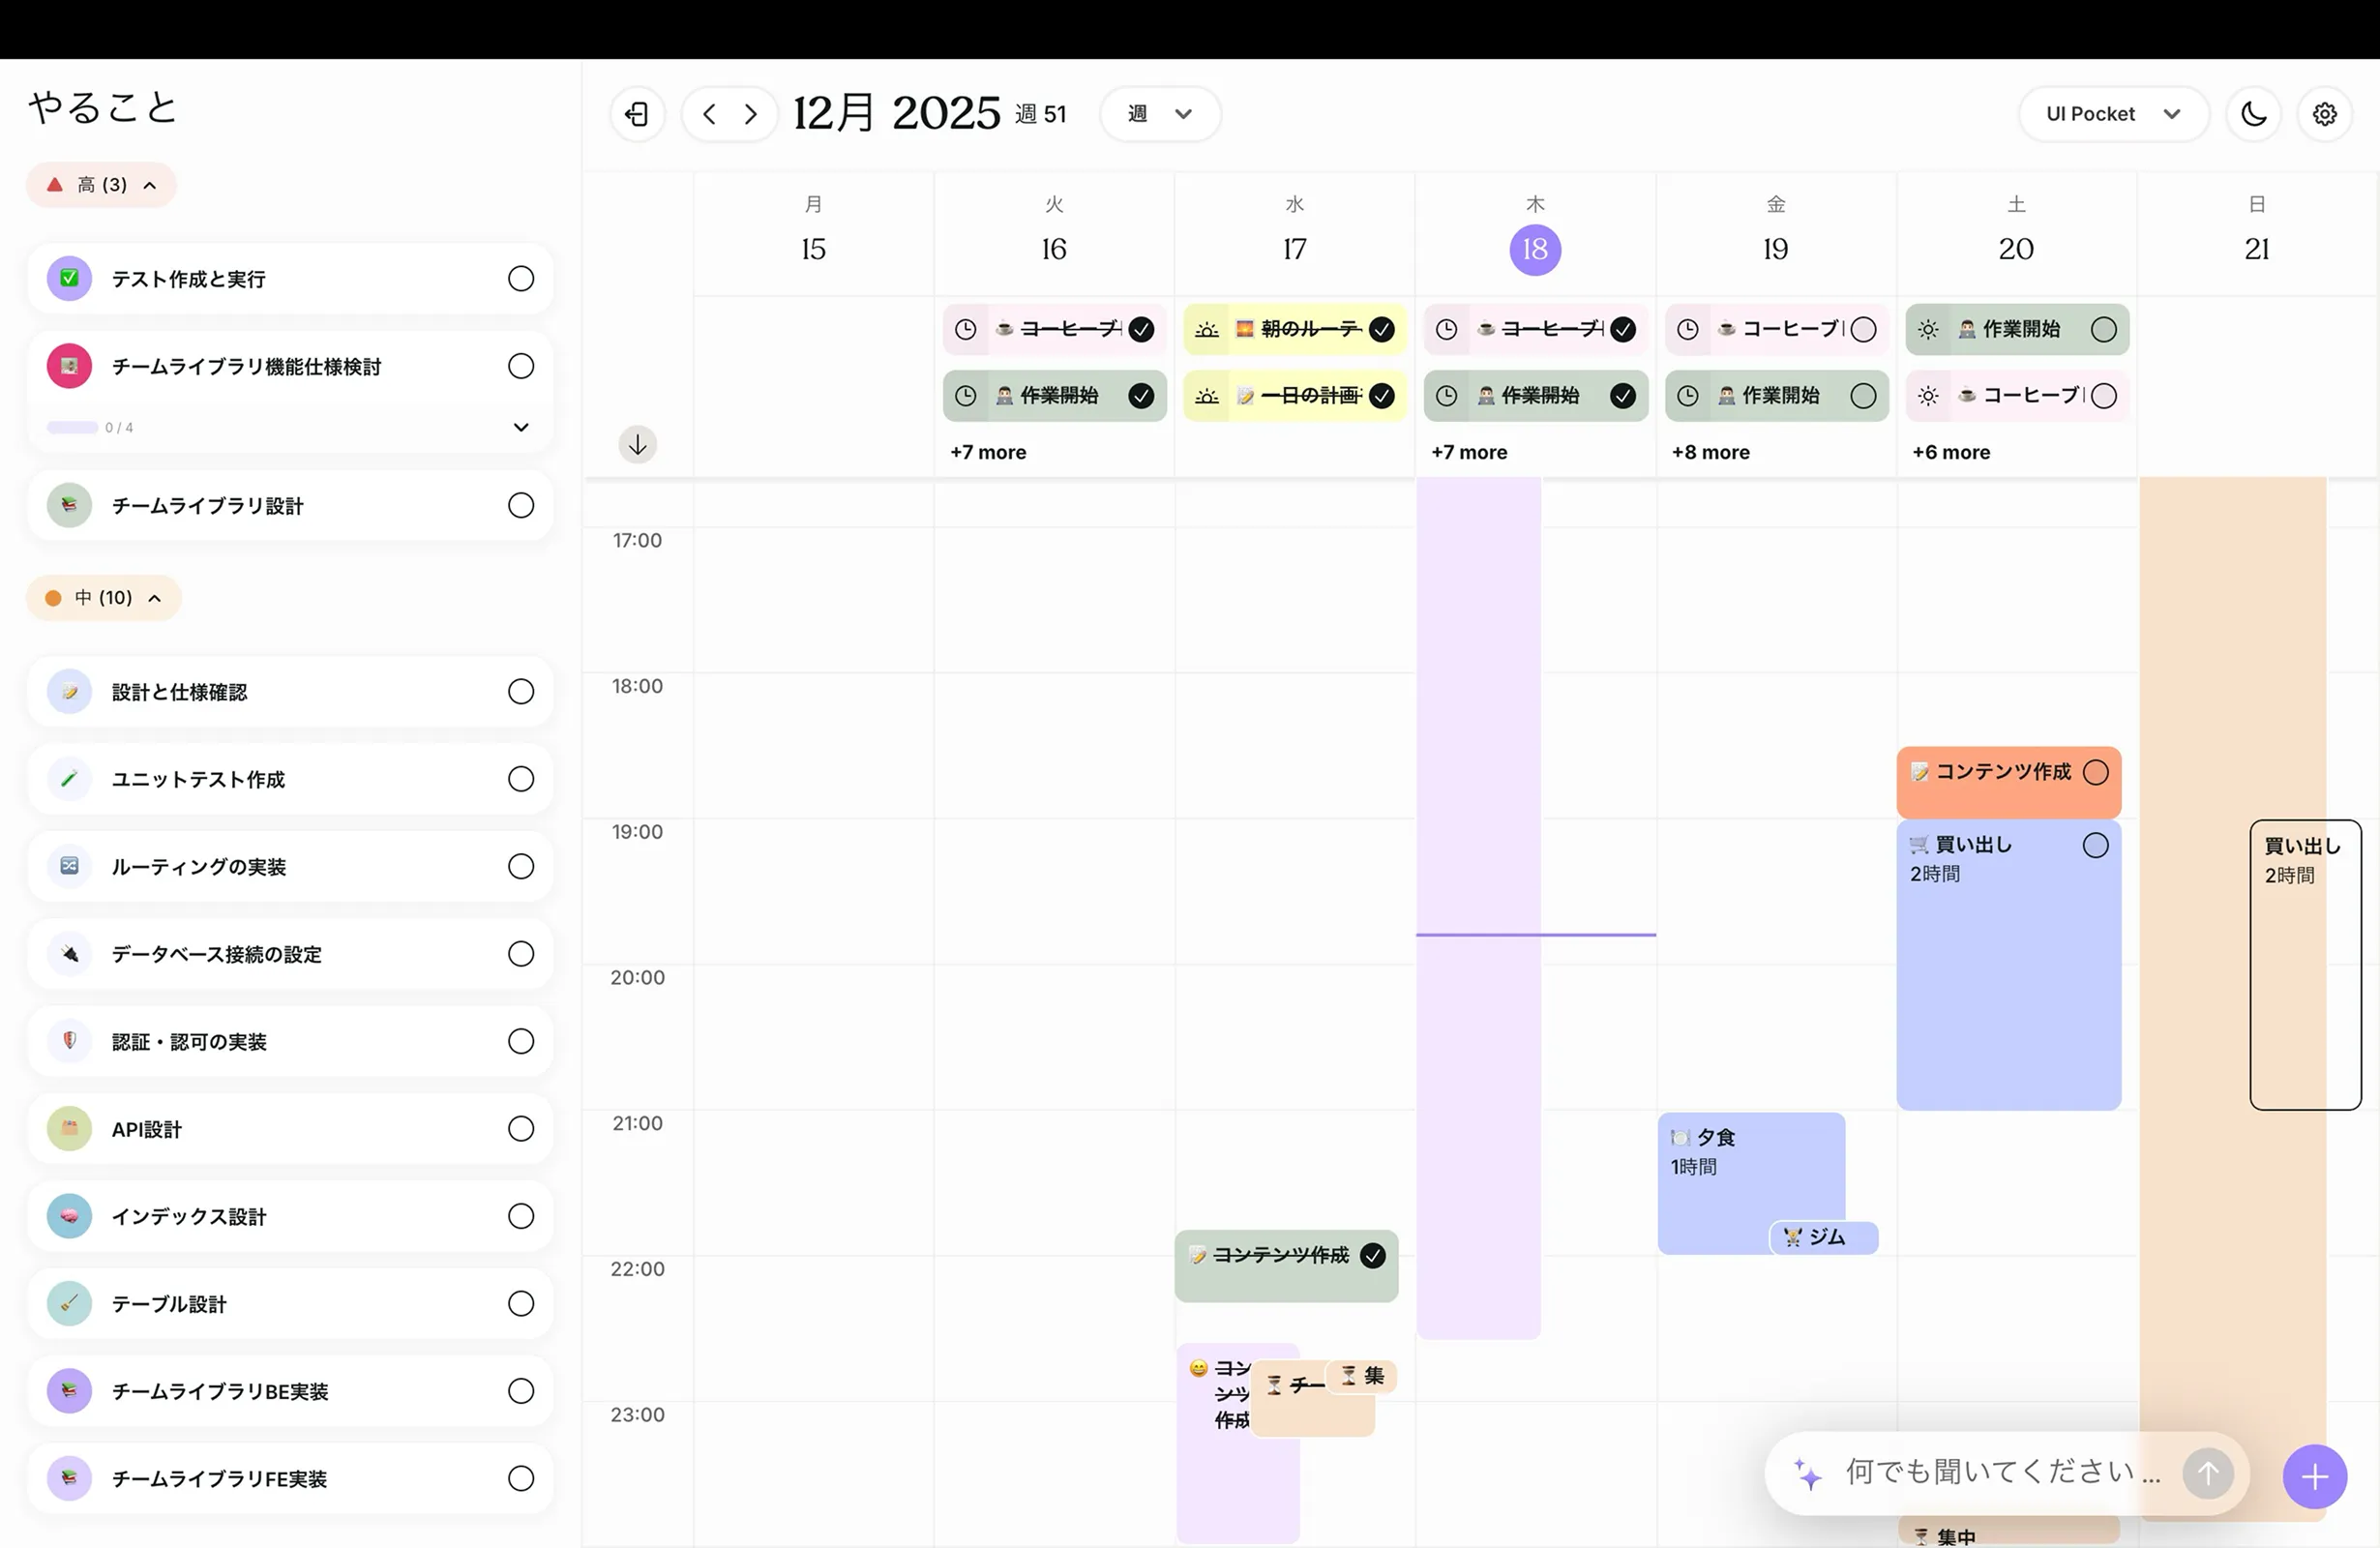The image size is (2380, 1548).
Task: Click send arrow in AI prompt
Action: (2207, 1473)
